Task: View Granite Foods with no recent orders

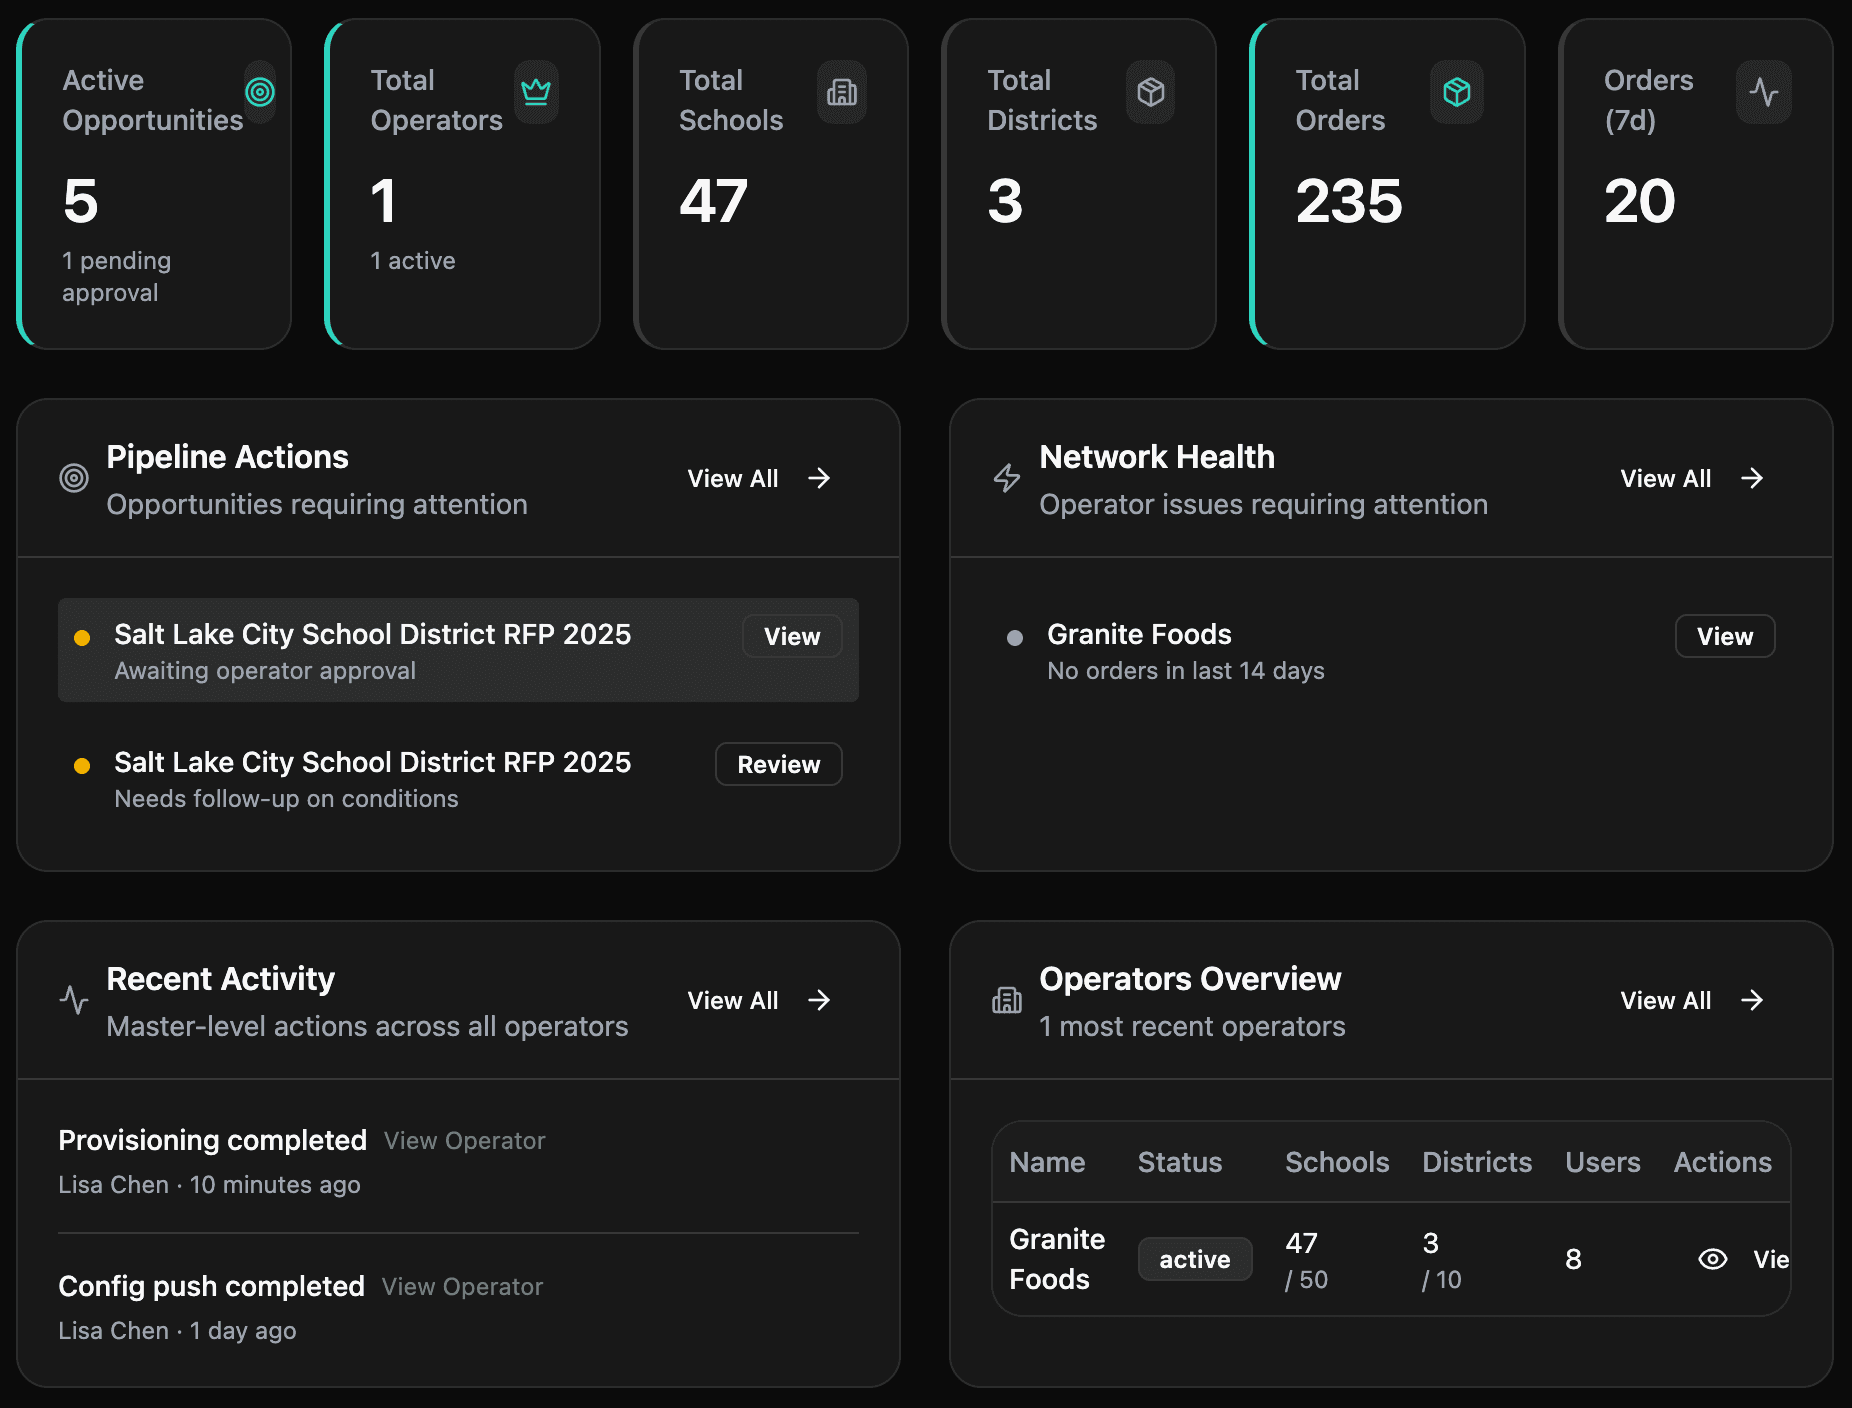Action: (x=1723, y=636)
